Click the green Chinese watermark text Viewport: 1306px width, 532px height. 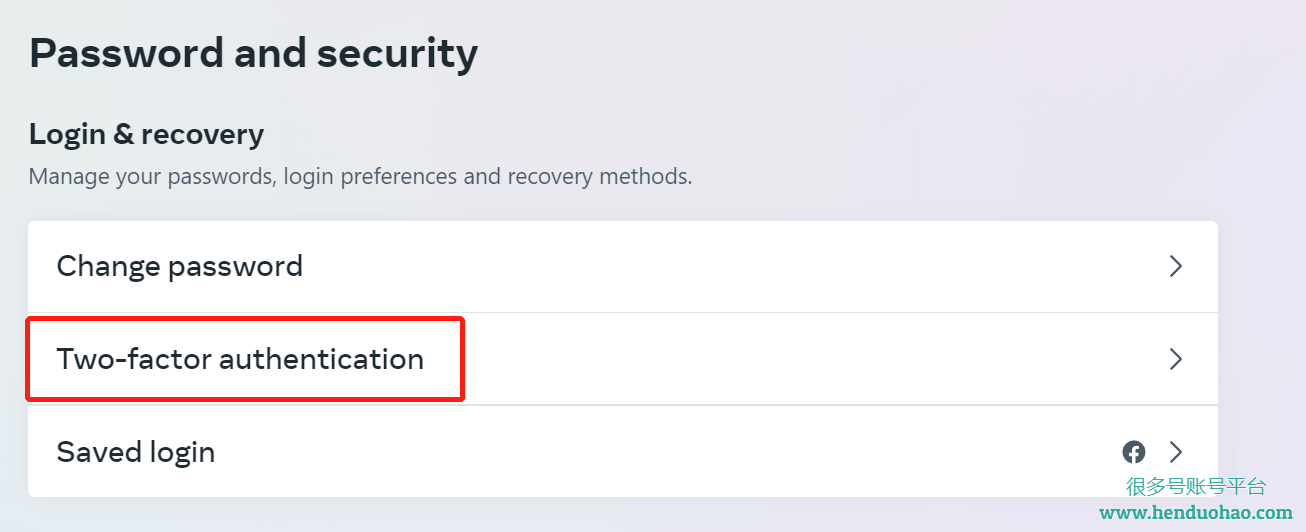(1196, 487)
